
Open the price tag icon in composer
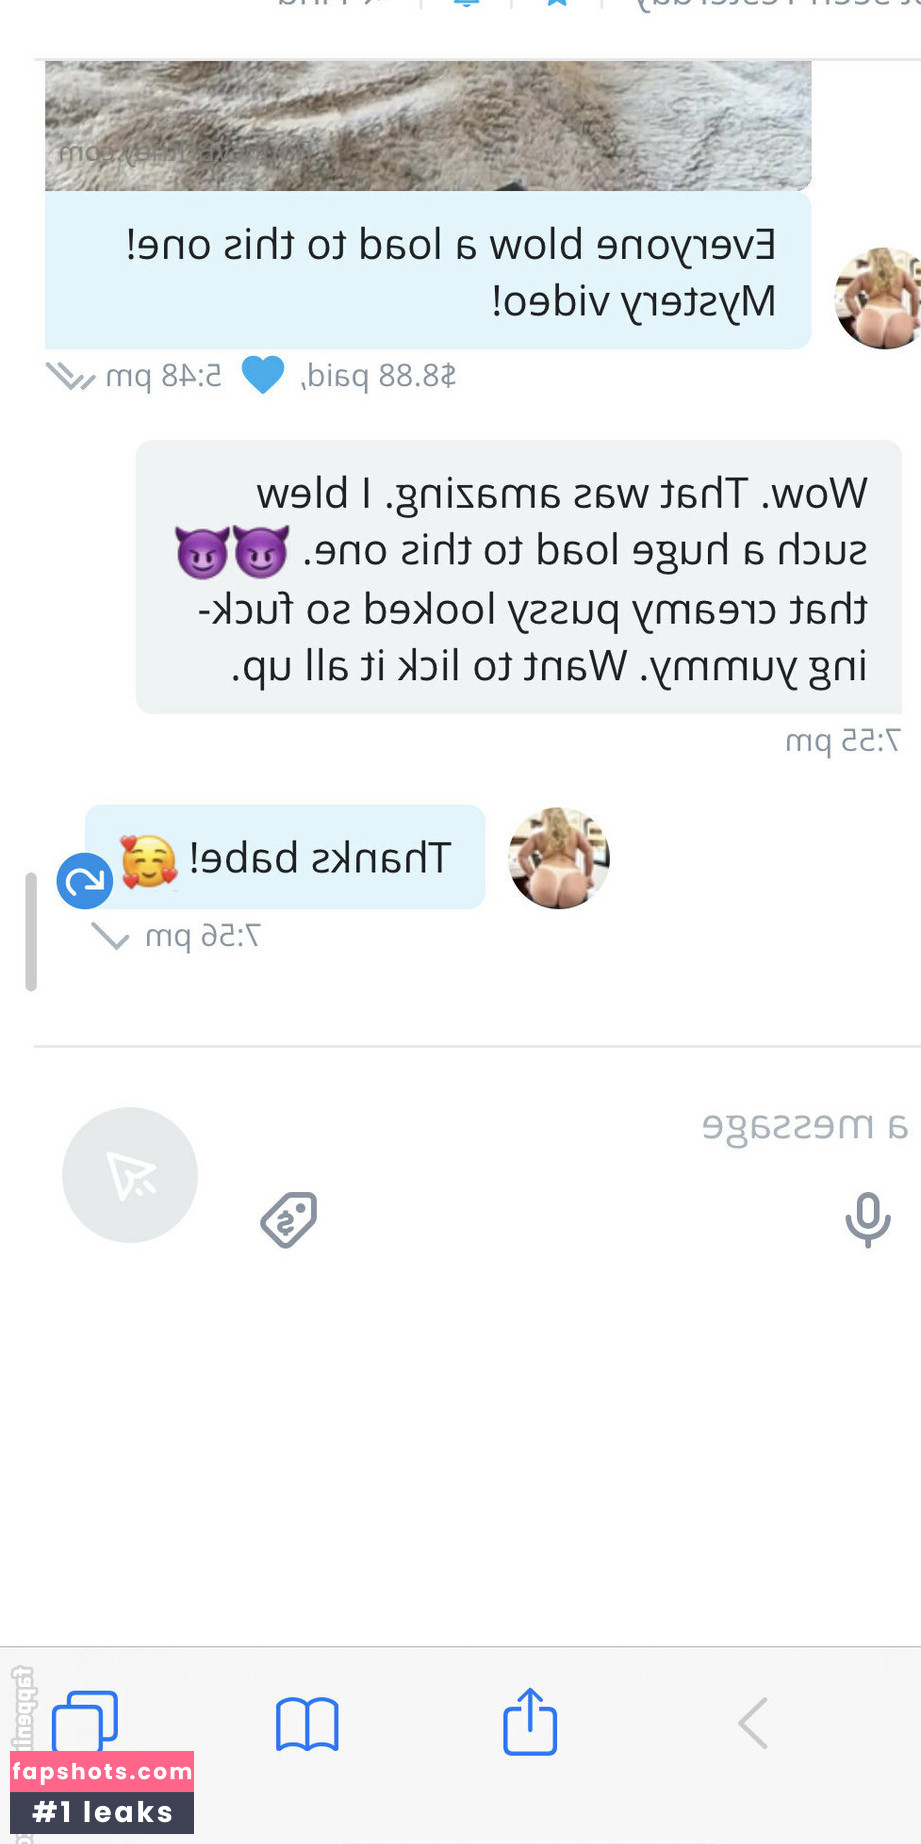[289, 1220]
